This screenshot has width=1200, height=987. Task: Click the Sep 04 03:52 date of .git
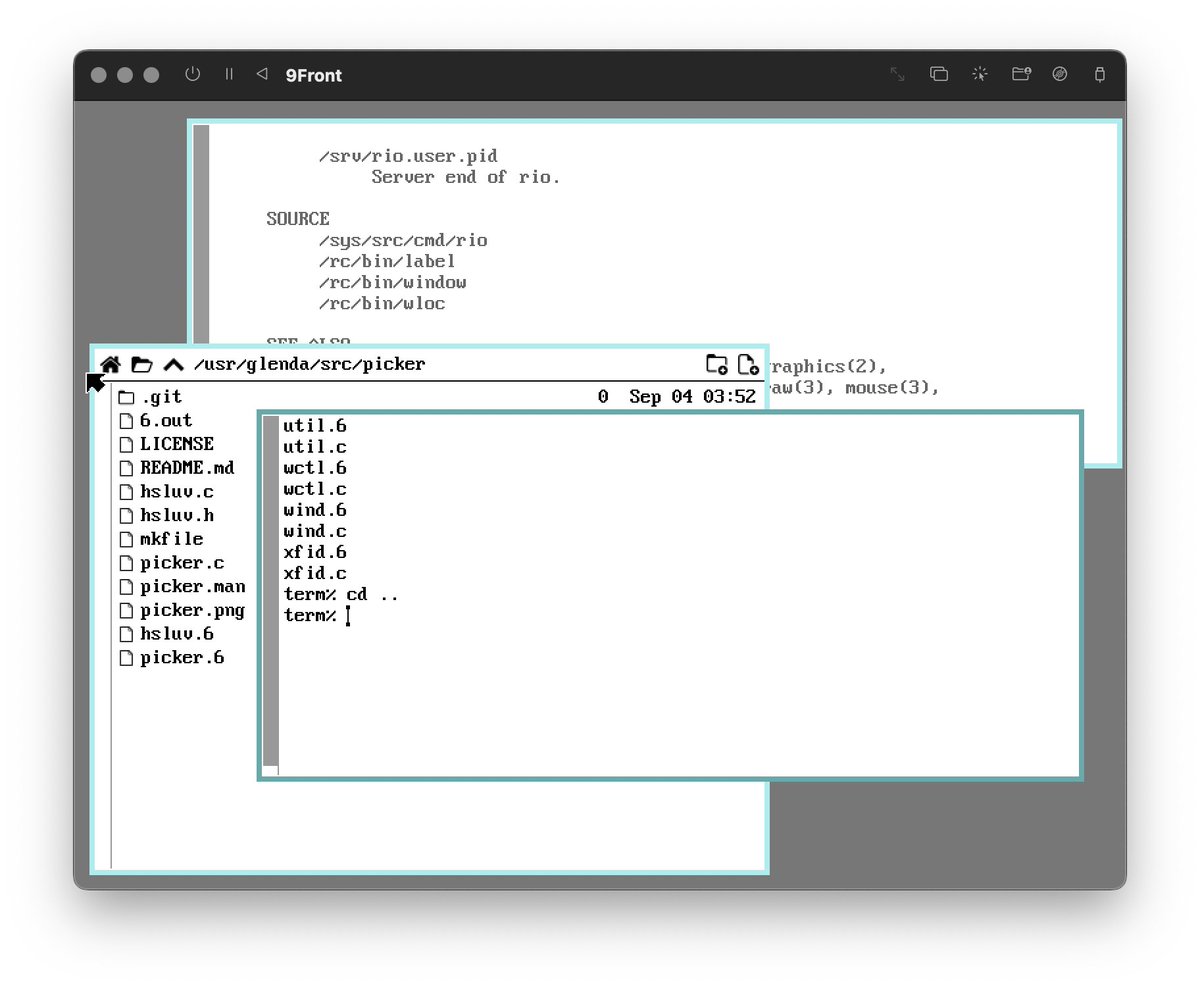click(692, 397)
